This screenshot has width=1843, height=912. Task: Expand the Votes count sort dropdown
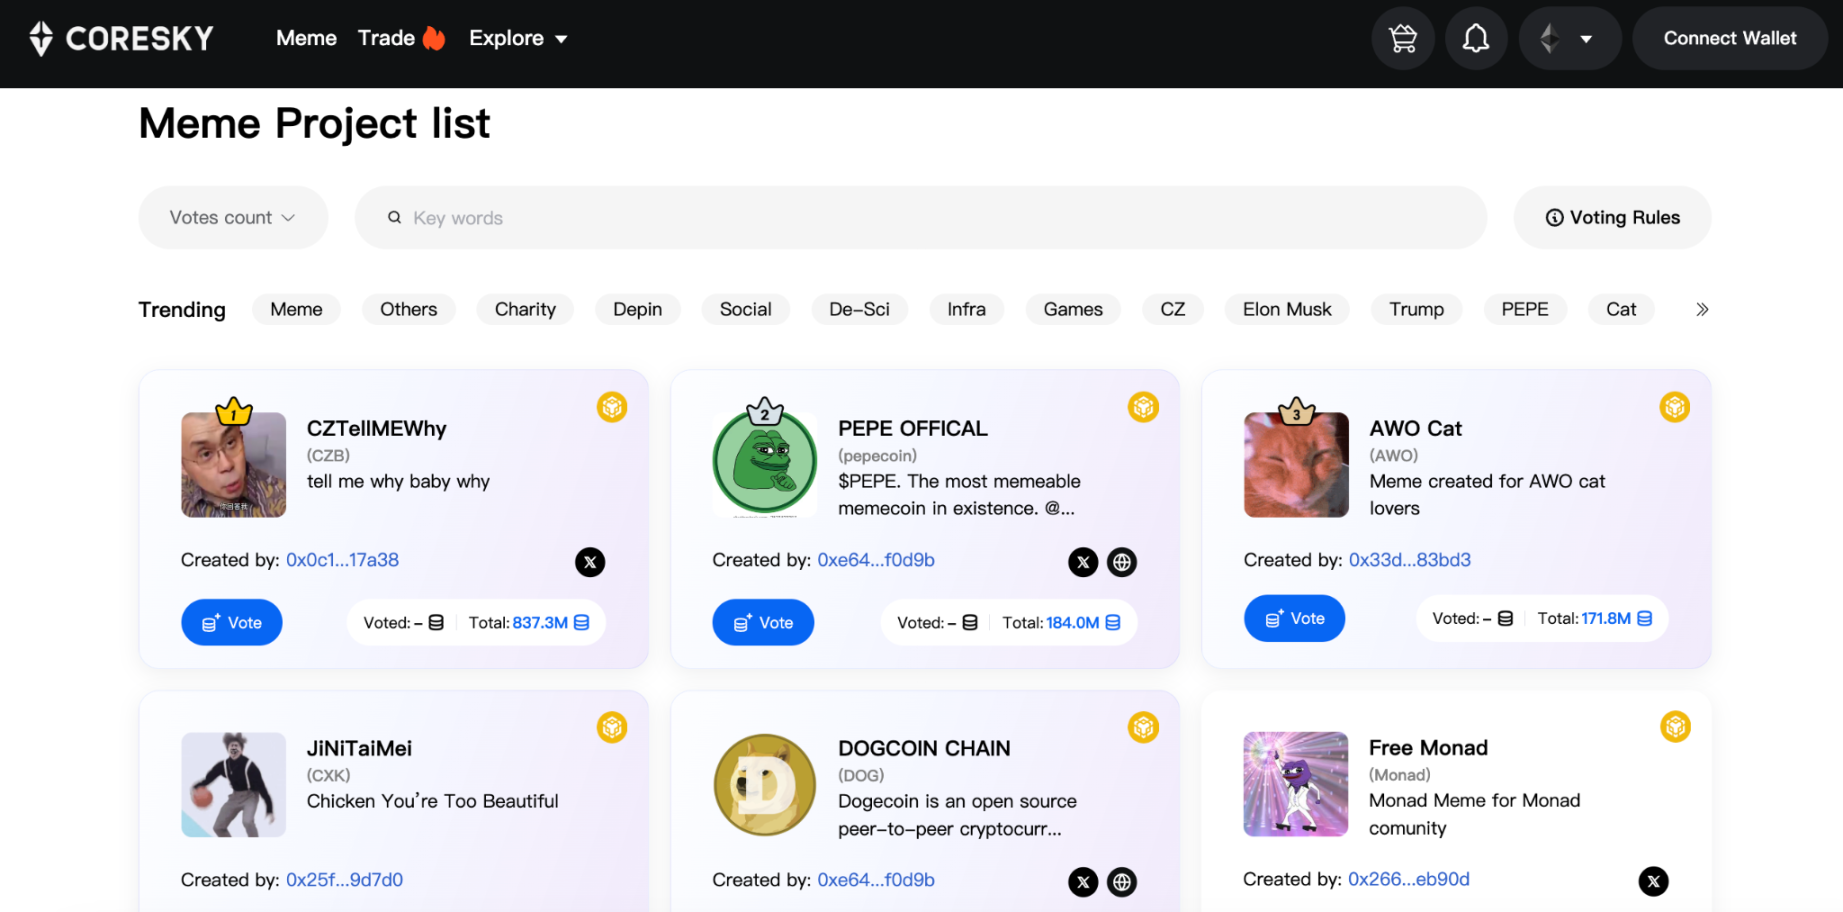point(232,218)
